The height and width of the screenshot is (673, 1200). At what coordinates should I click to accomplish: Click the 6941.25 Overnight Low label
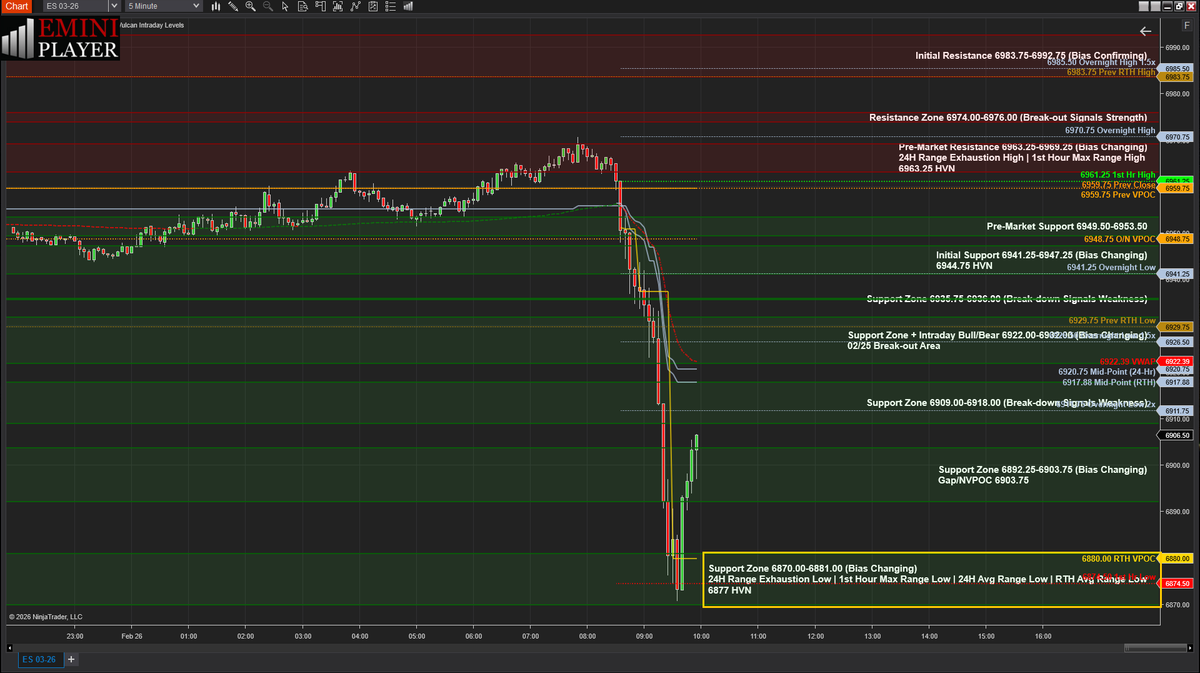point(1111,267)
